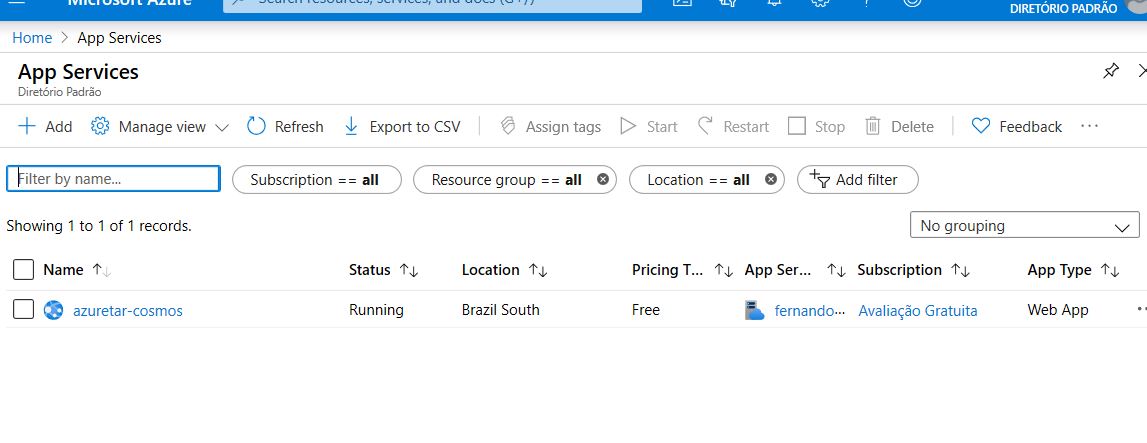Click the Stop square icon

point(797,126)
